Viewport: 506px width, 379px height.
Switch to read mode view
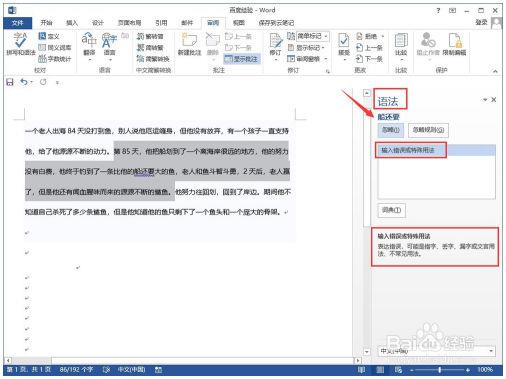(361, 370)
